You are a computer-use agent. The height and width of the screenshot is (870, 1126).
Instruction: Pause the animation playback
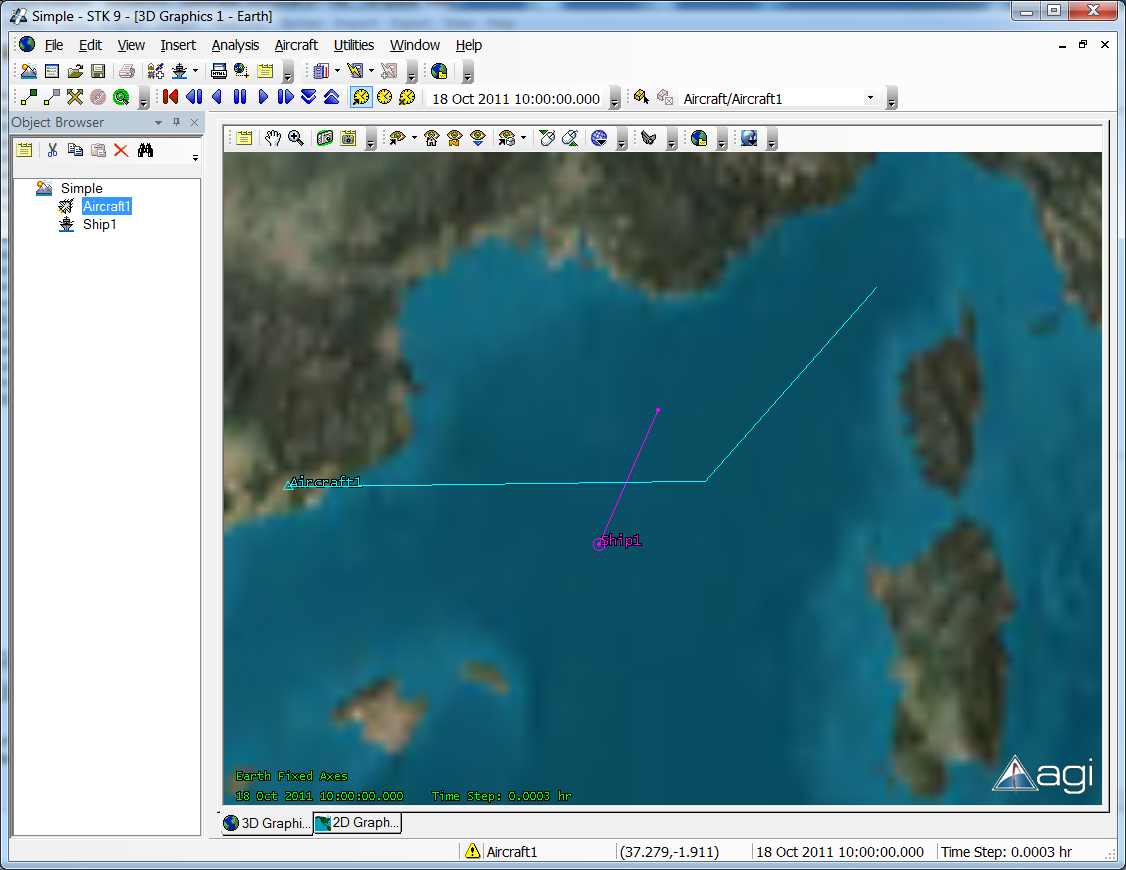[x=240, y=97]
